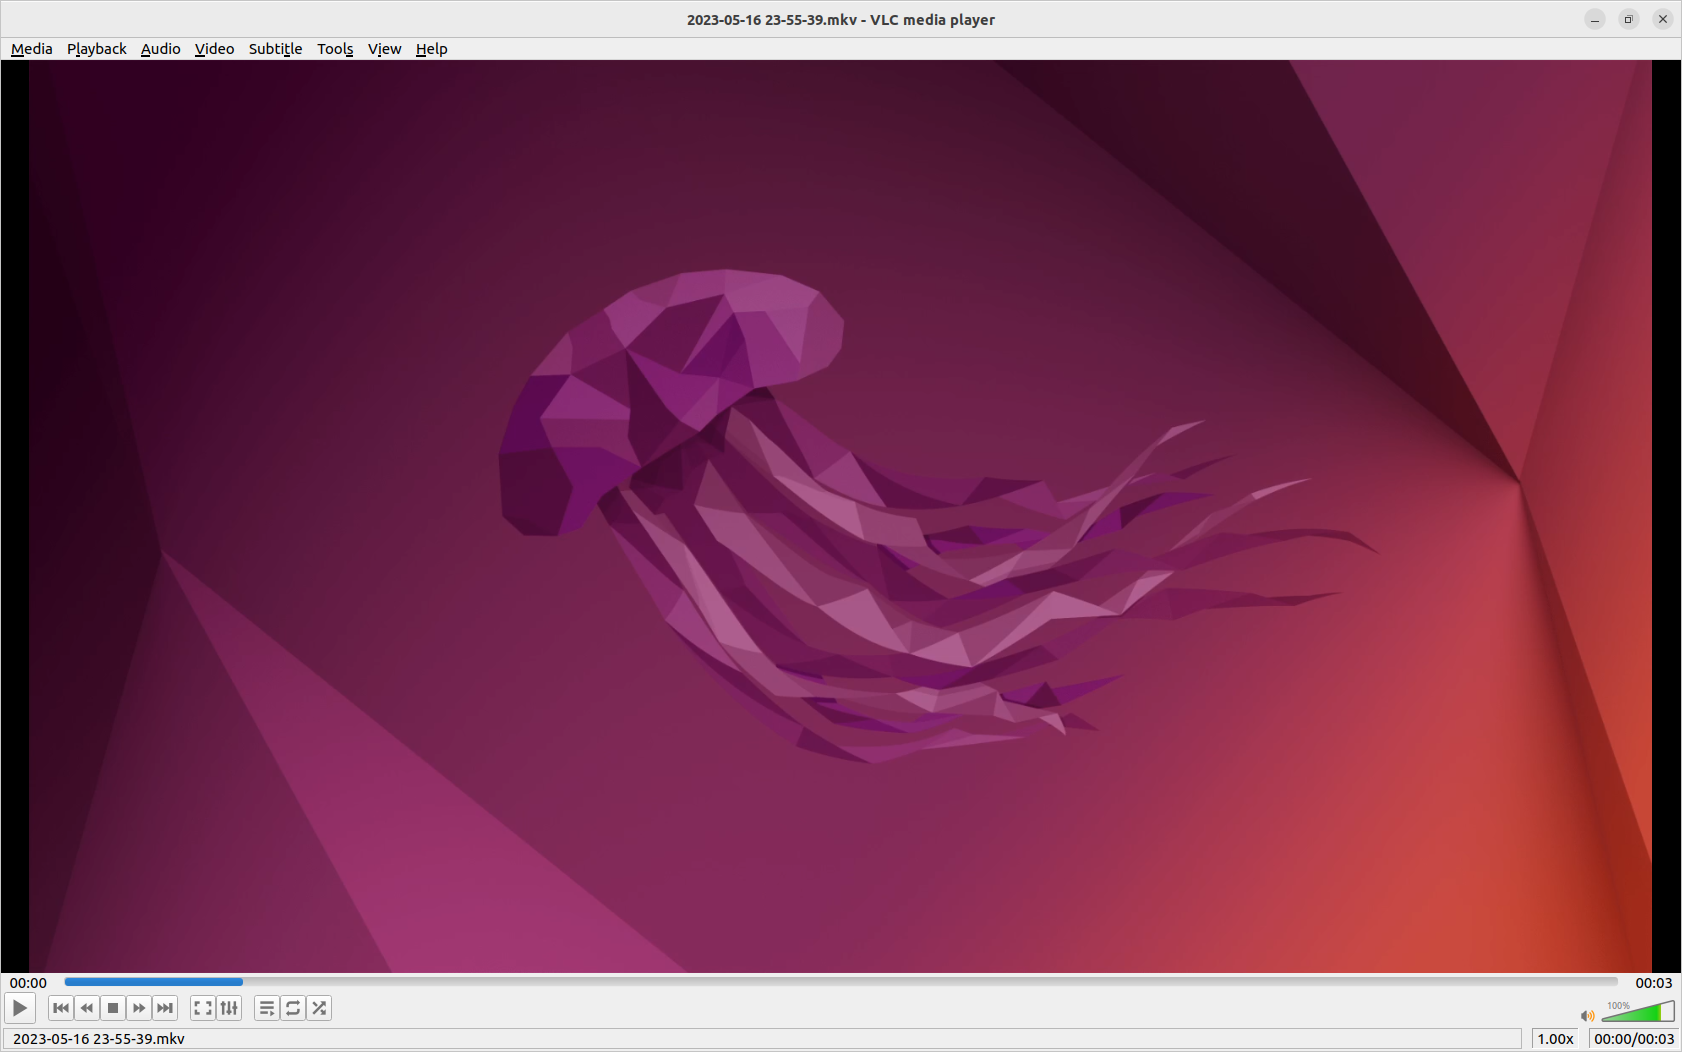
Task: Jump to next media item
Action: (165, 1008)
